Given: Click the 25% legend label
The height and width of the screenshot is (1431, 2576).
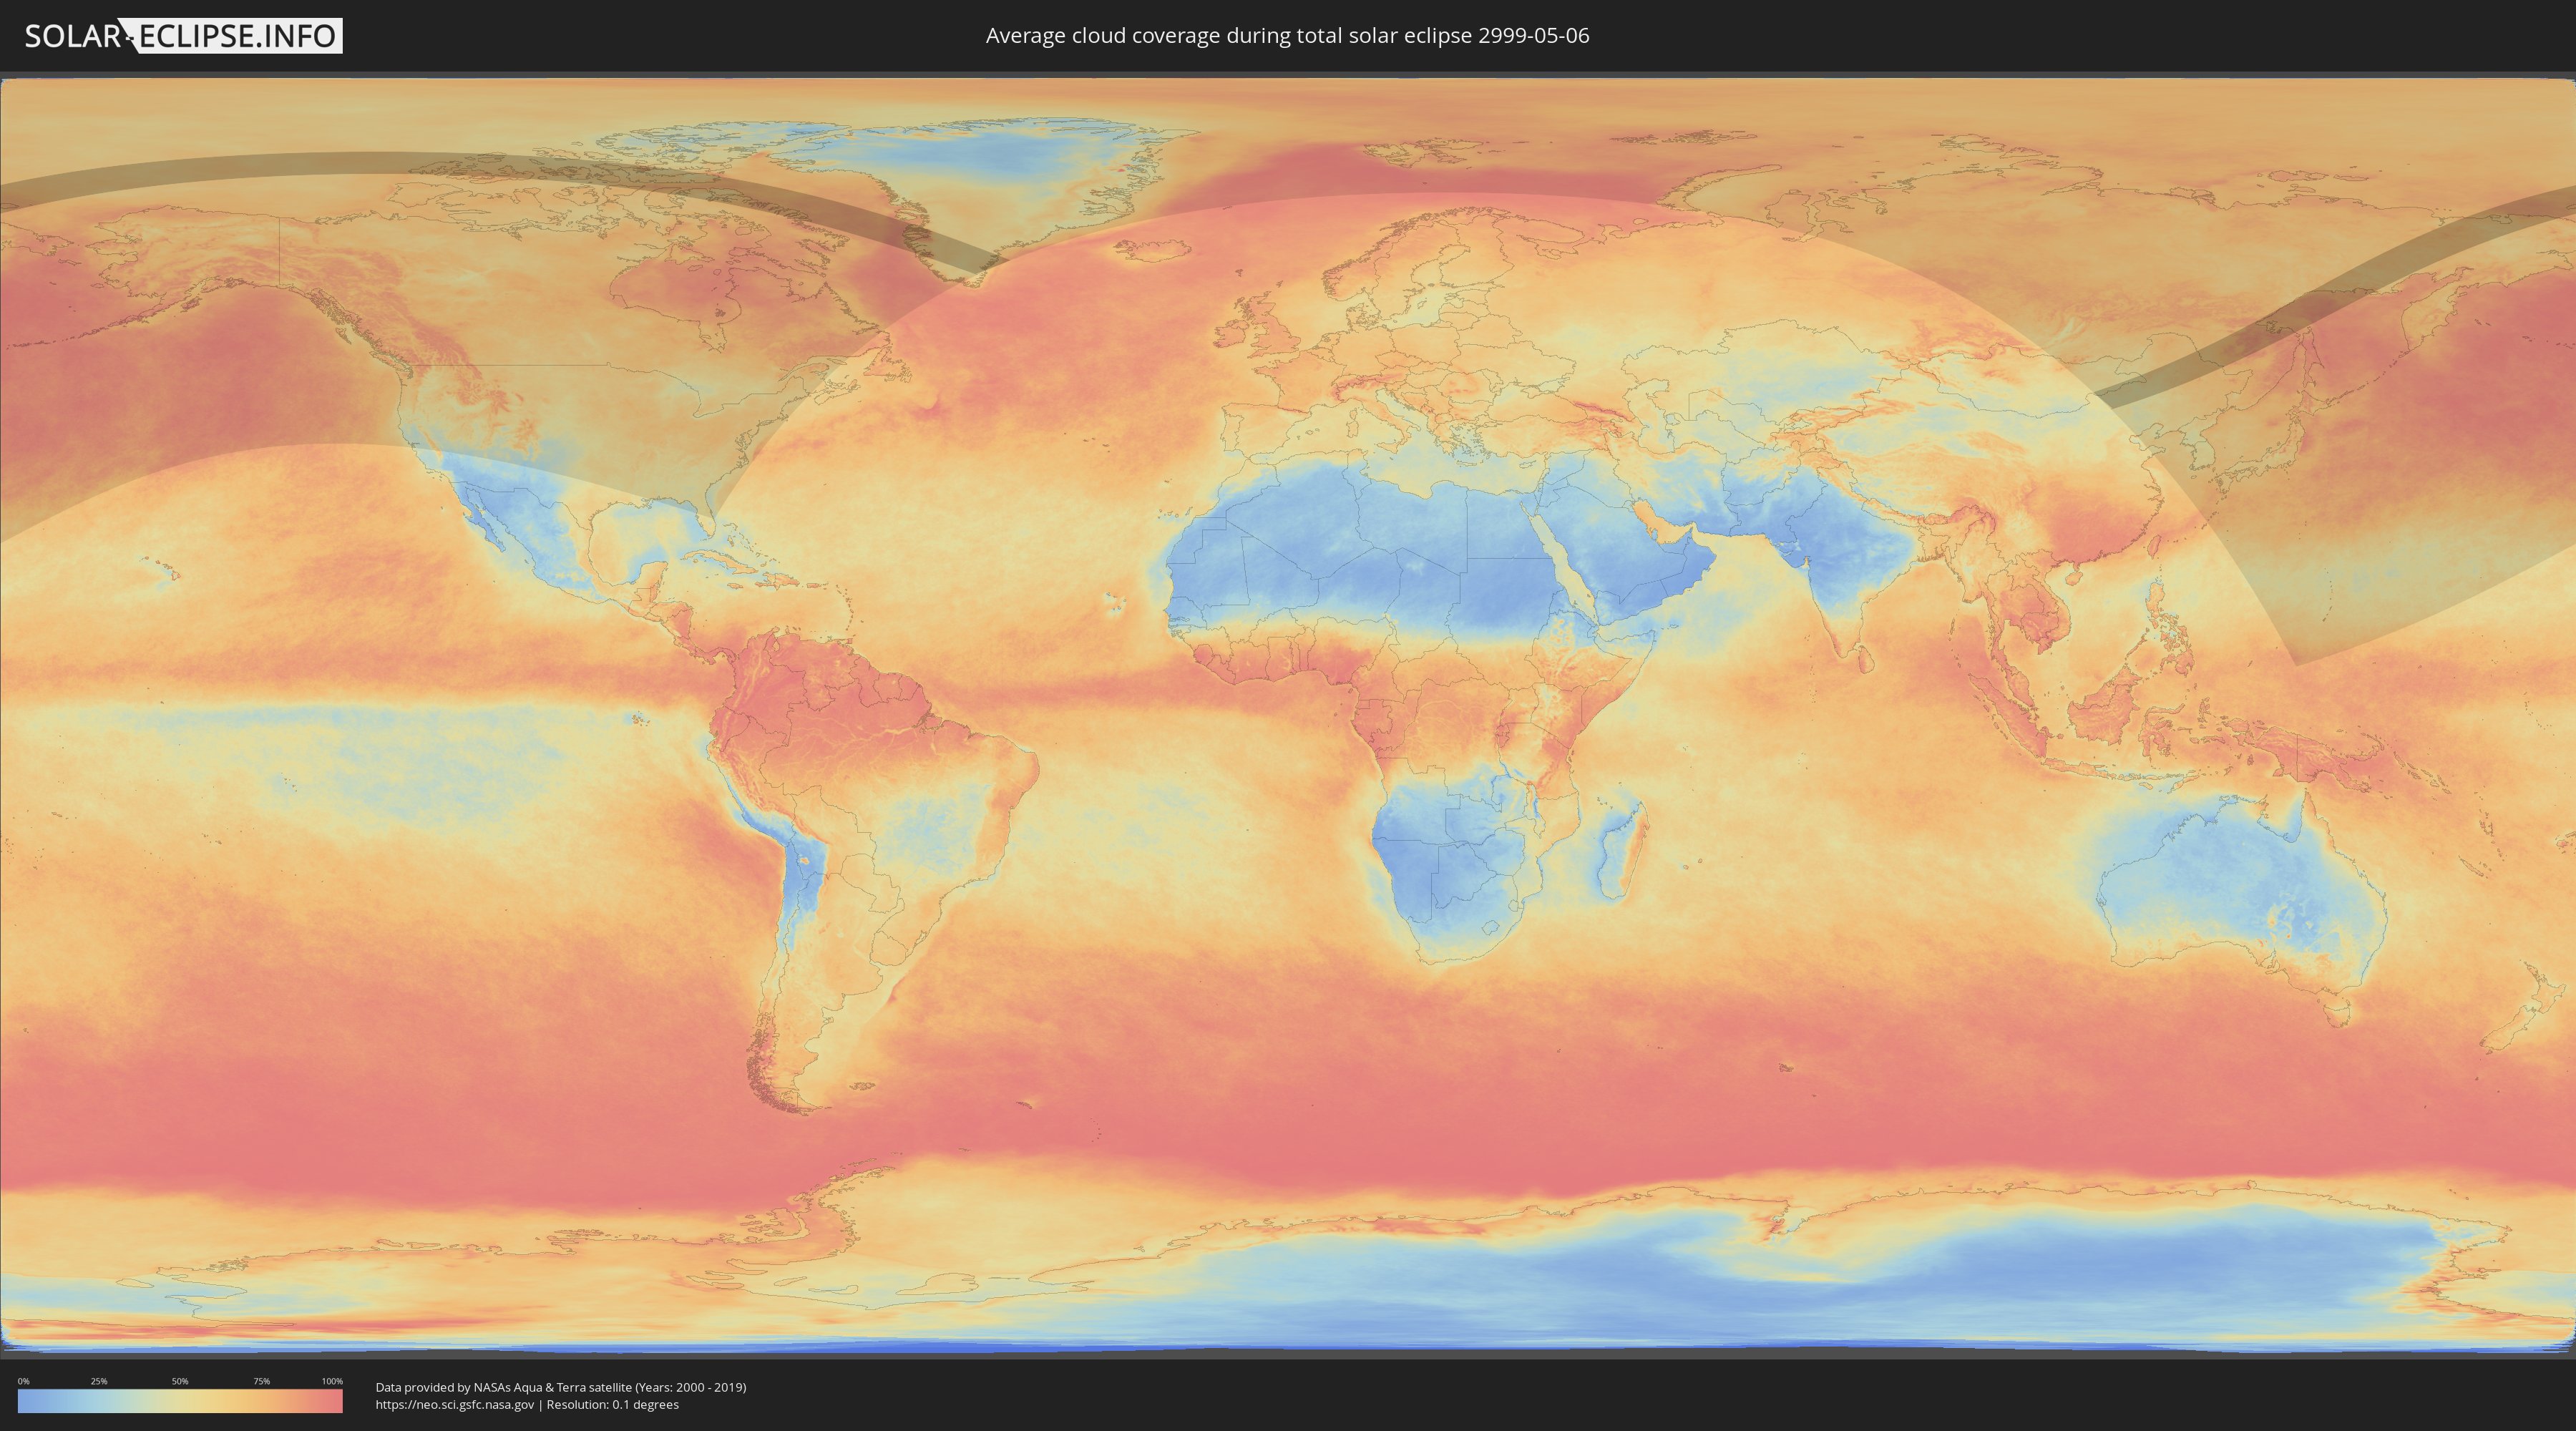Looking at the screenshot, I should (99, 1381).
